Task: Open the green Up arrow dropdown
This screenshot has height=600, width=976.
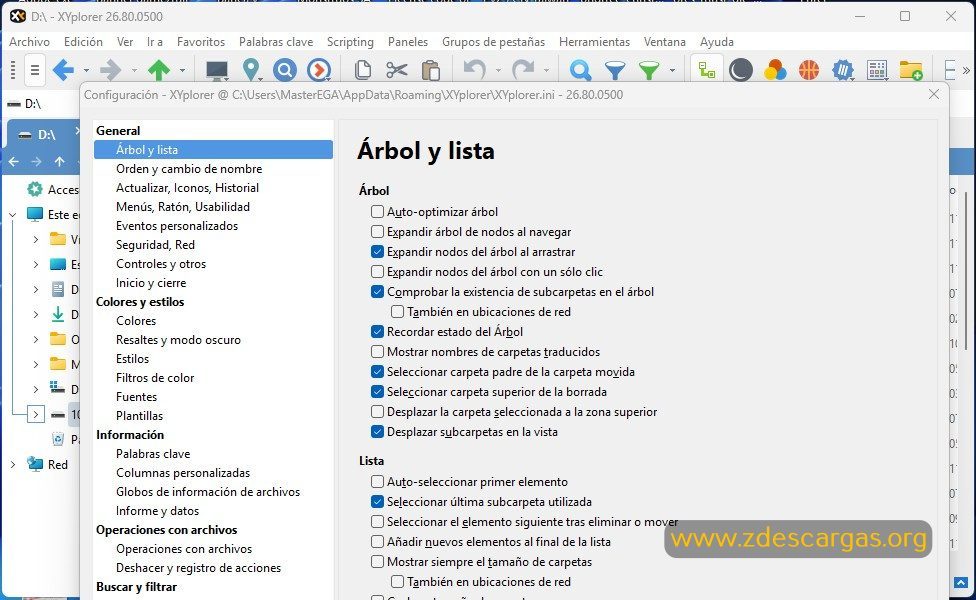Action: click(182, 70)
